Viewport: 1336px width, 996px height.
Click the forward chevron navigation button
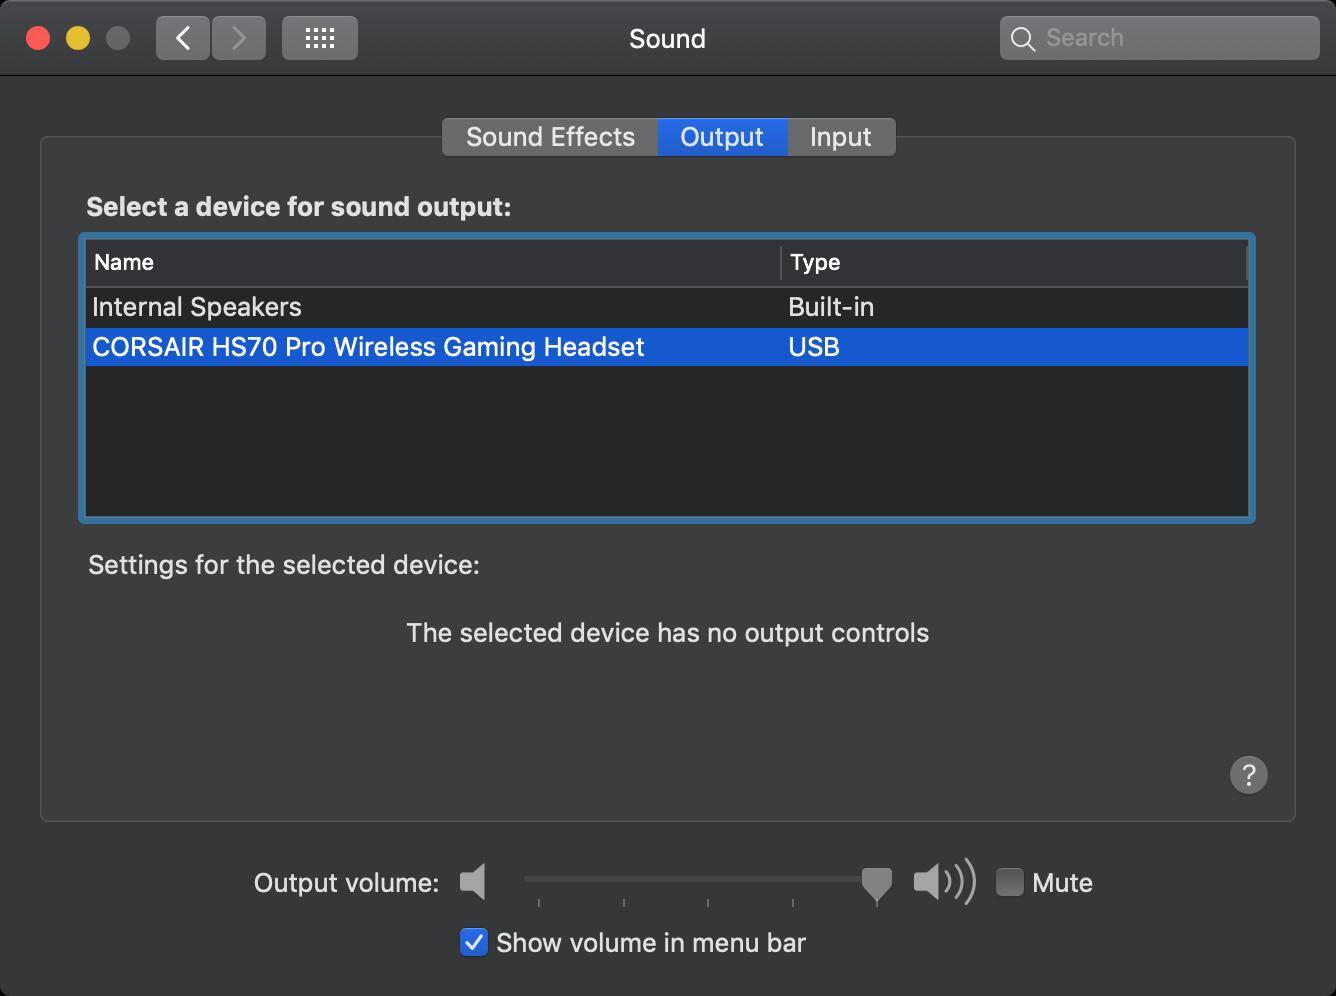coord(238,39)
